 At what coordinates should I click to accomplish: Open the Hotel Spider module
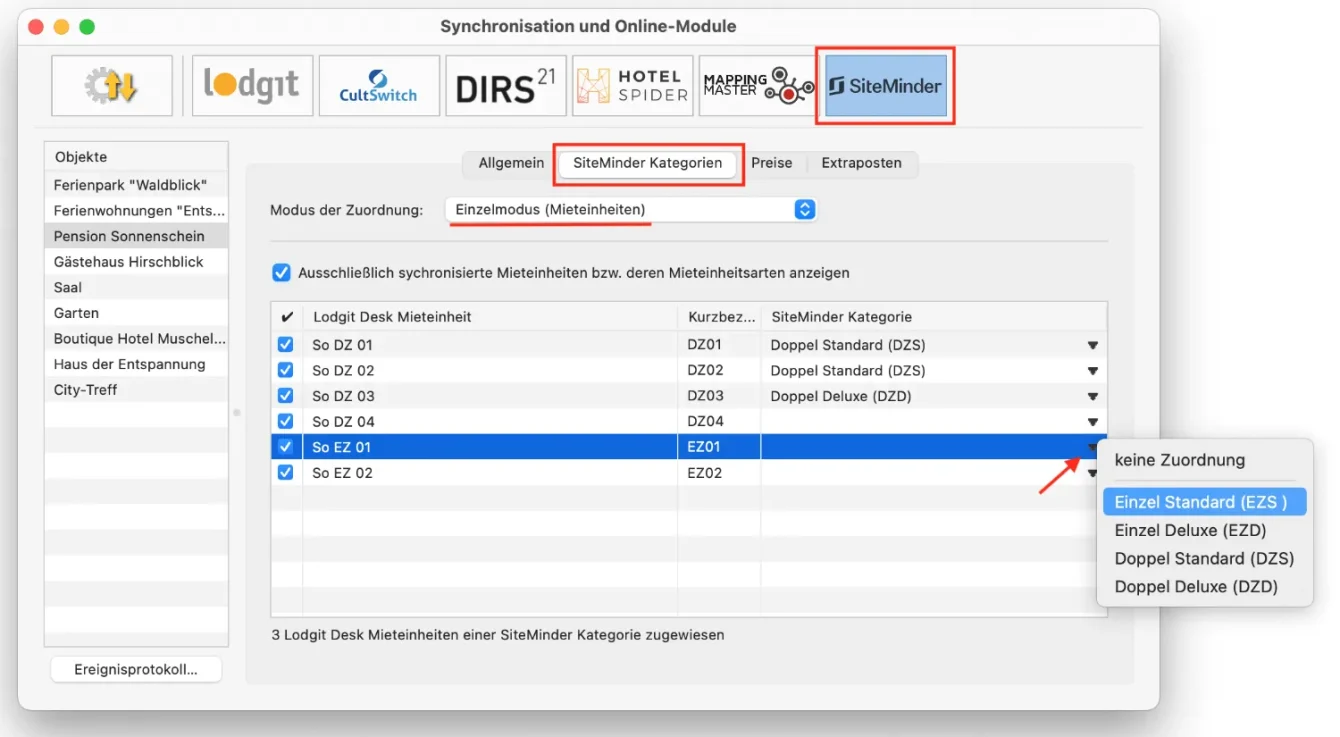click(633, 86)
